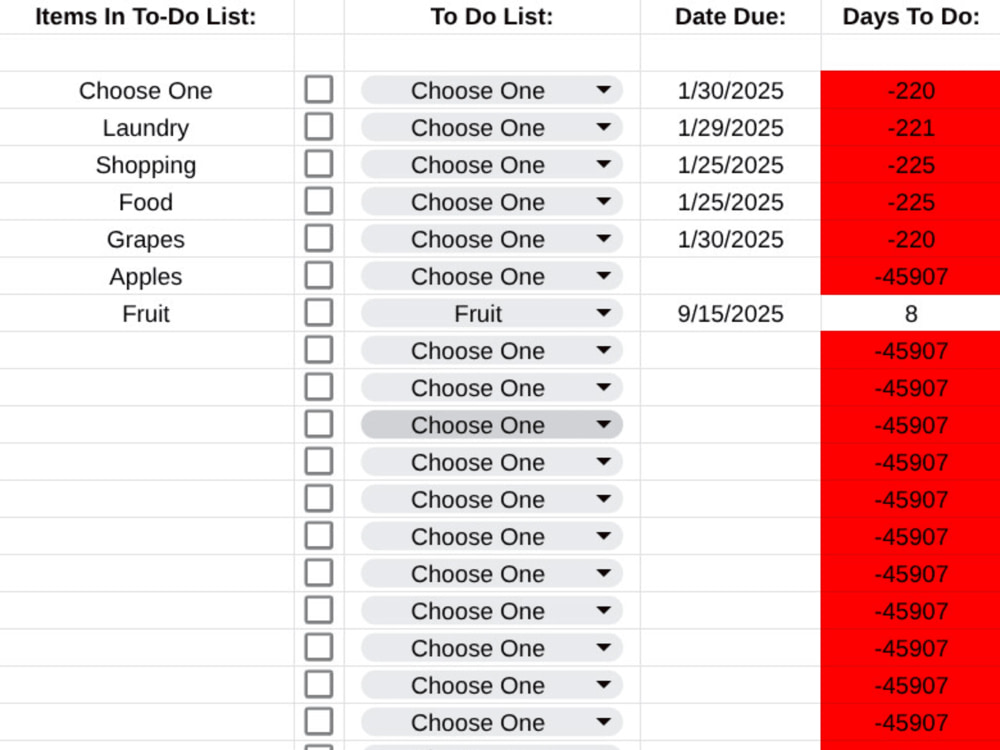
Task: Check the box in the Laundry row
Action: [x=319, y=127]
